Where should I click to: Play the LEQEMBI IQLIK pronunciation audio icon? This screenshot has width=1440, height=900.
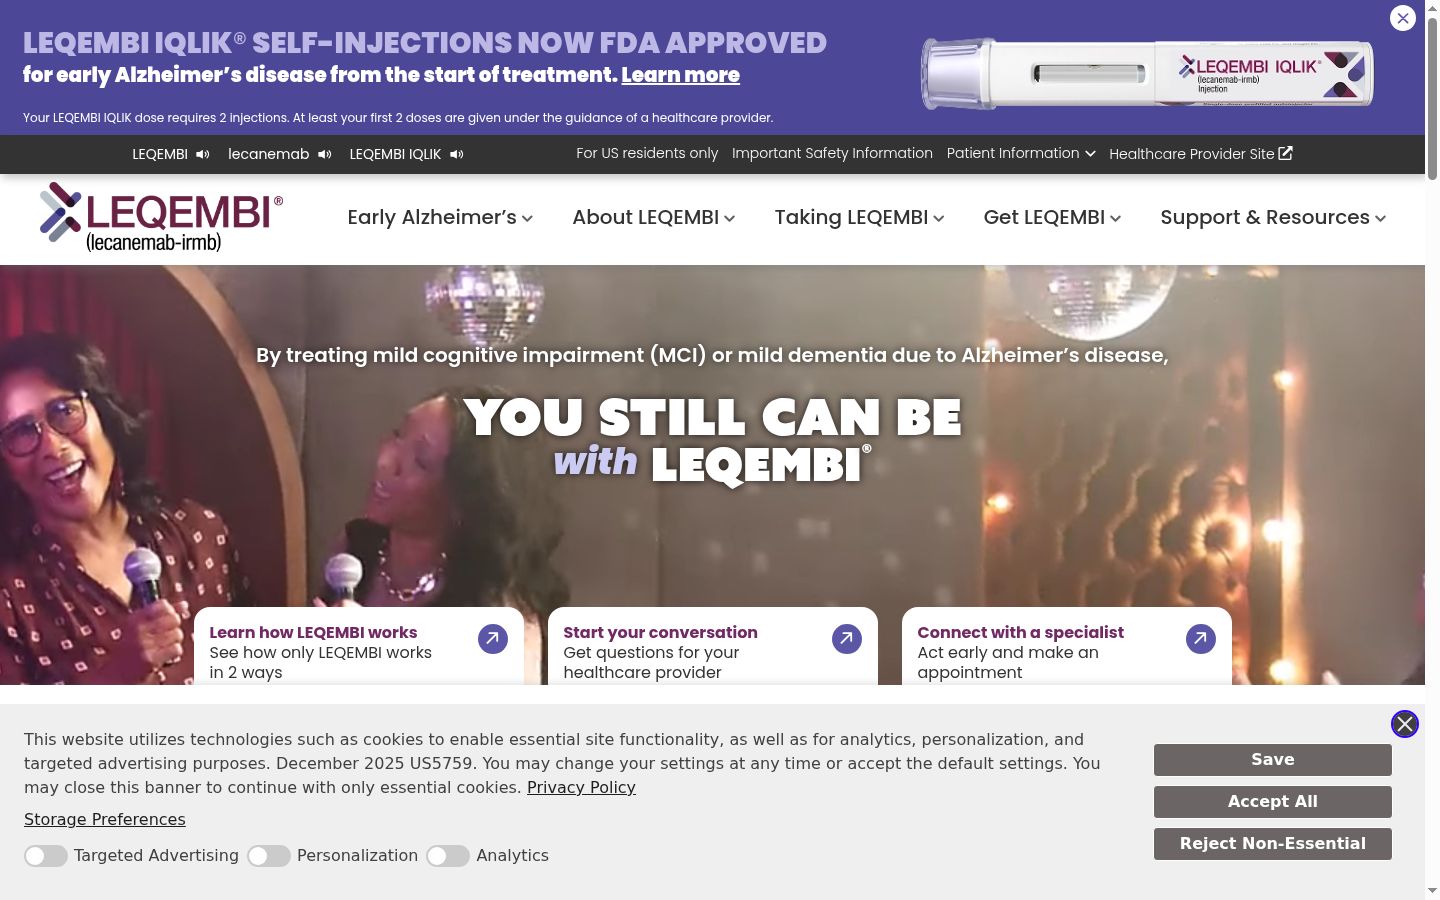[457, 154]
